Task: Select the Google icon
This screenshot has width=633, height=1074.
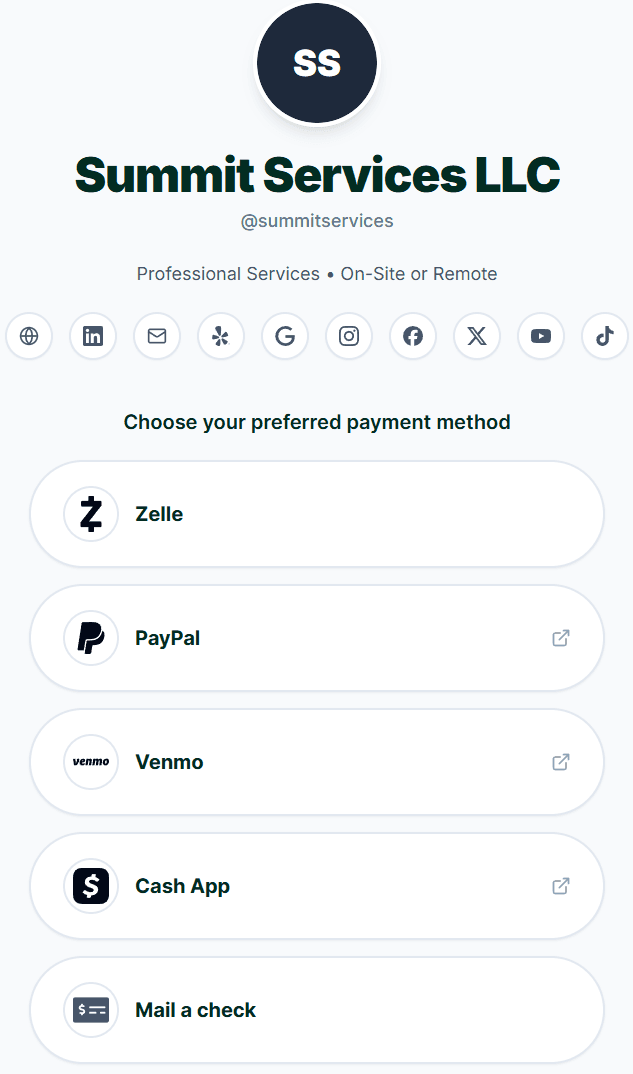Action: 284,336
